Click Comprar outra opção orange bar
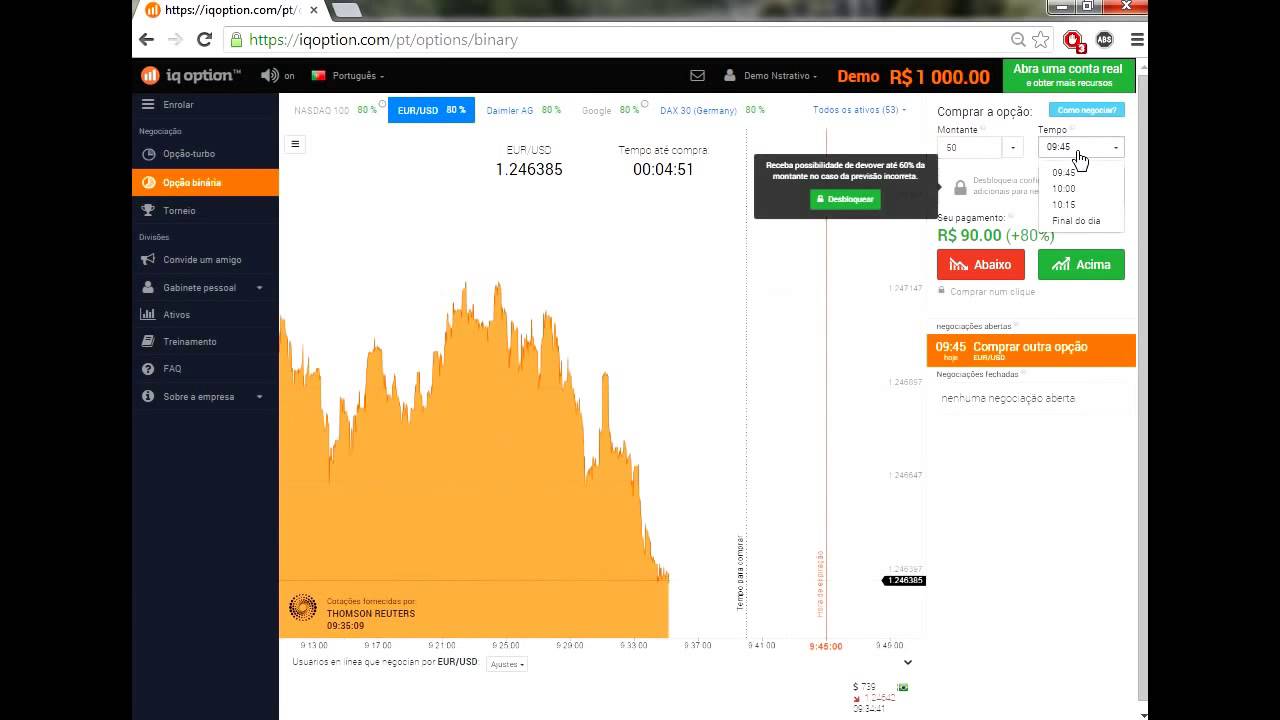Screen dimensions: 1280x720 1031,350
